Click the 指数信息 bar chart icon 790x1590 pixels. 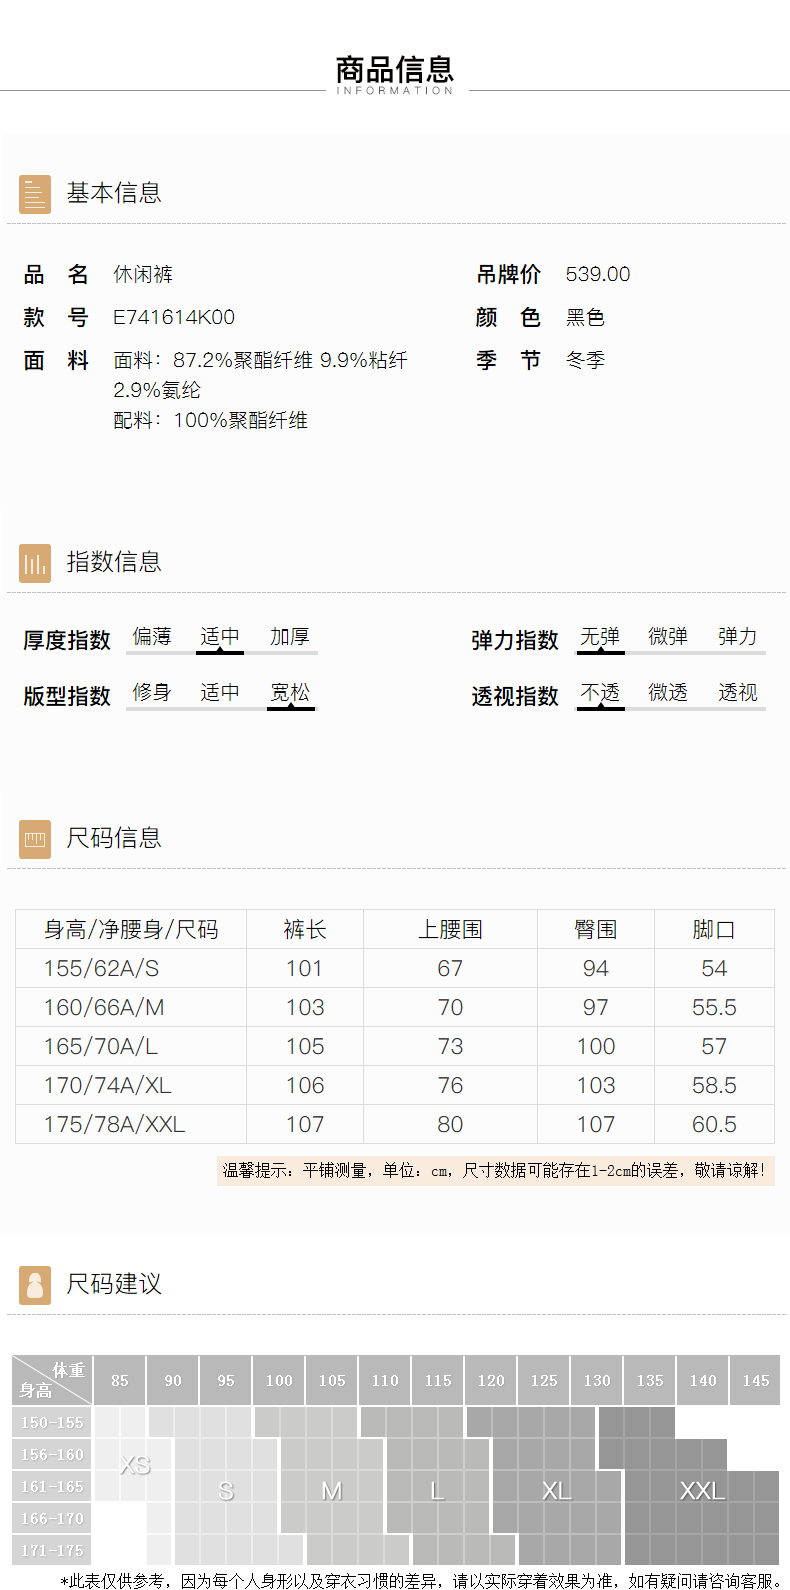pyautogui.click(x=35, y=564)
